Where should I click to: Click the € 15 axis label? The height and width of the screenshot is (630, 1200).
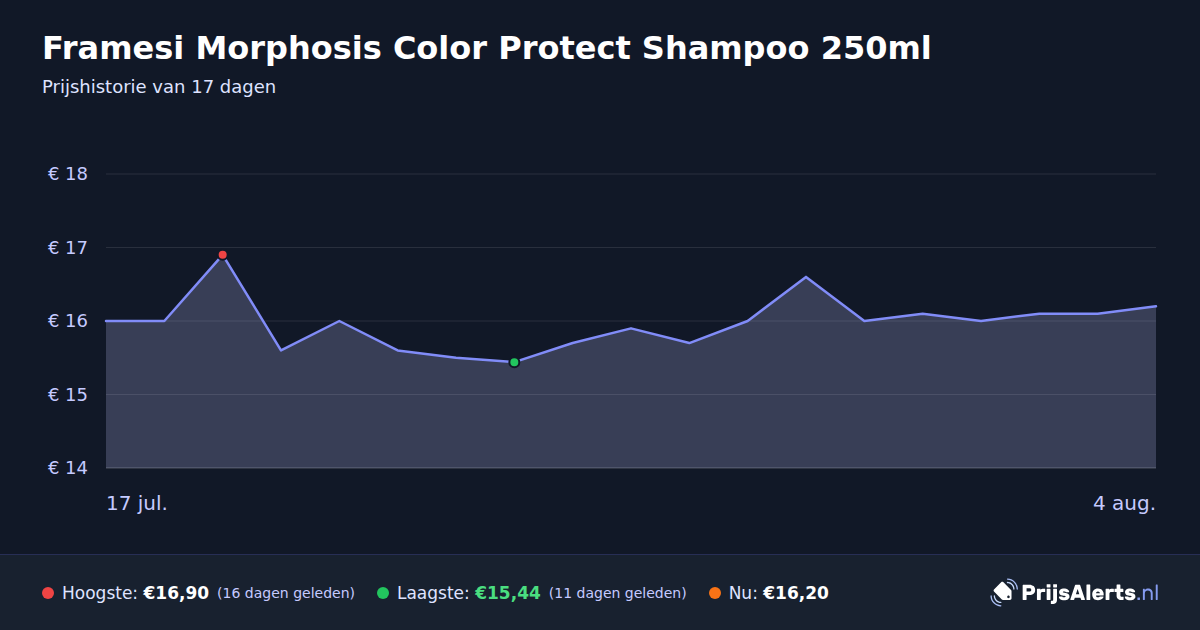(x=68, y=395)
